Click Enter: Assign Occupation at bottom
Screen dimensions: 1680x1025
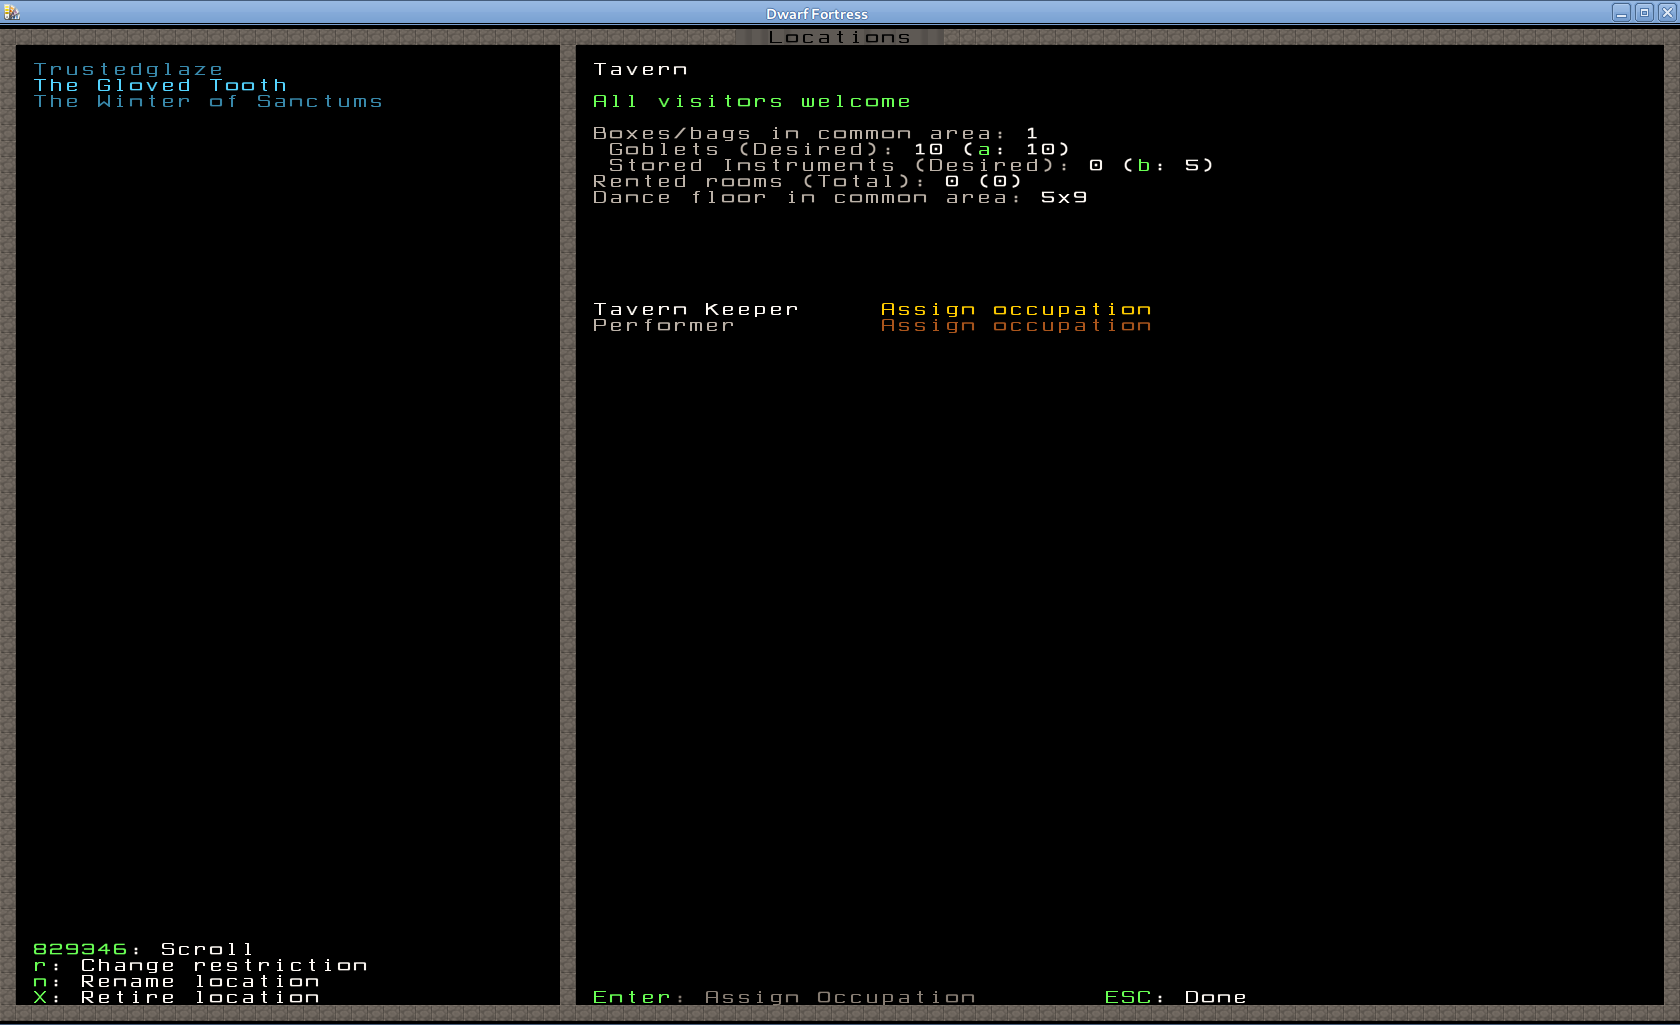[x=783, y=998]
